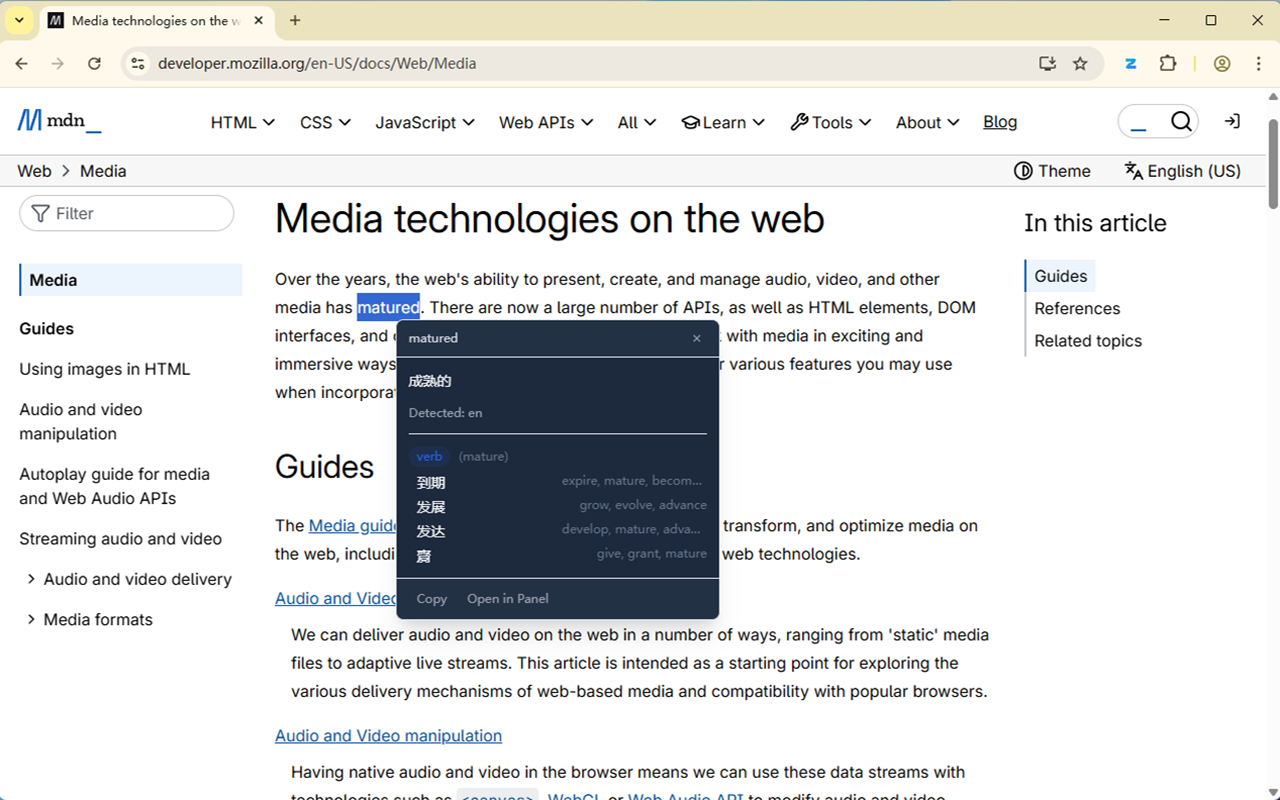Open the Web APIs menu

click(x=545, y=122)
